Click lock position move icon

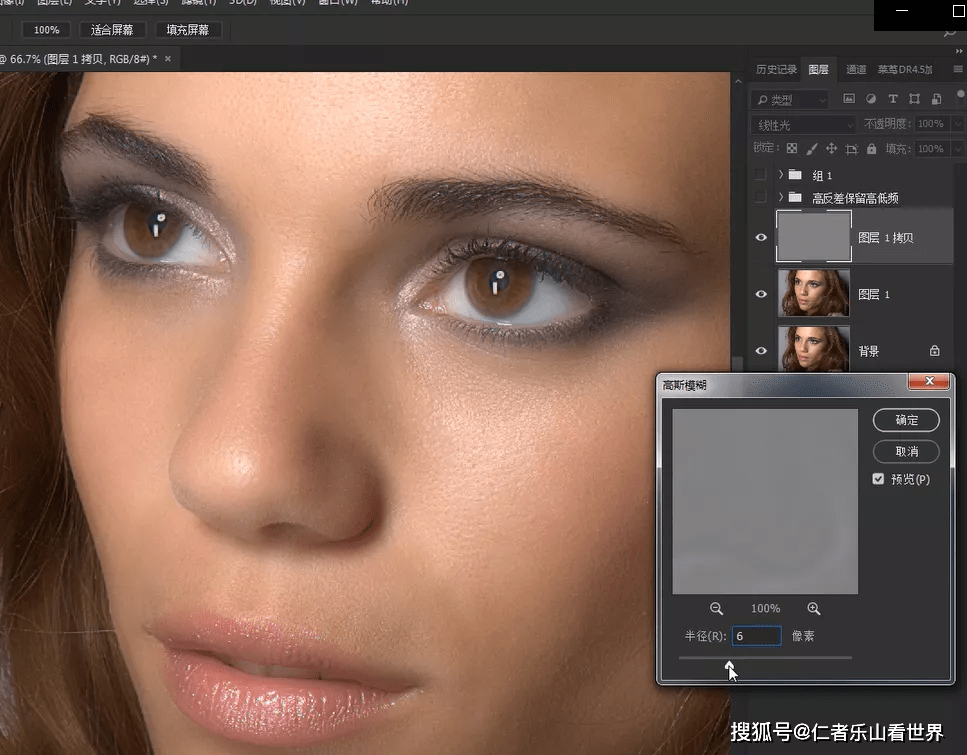click(x=831, y=149)
